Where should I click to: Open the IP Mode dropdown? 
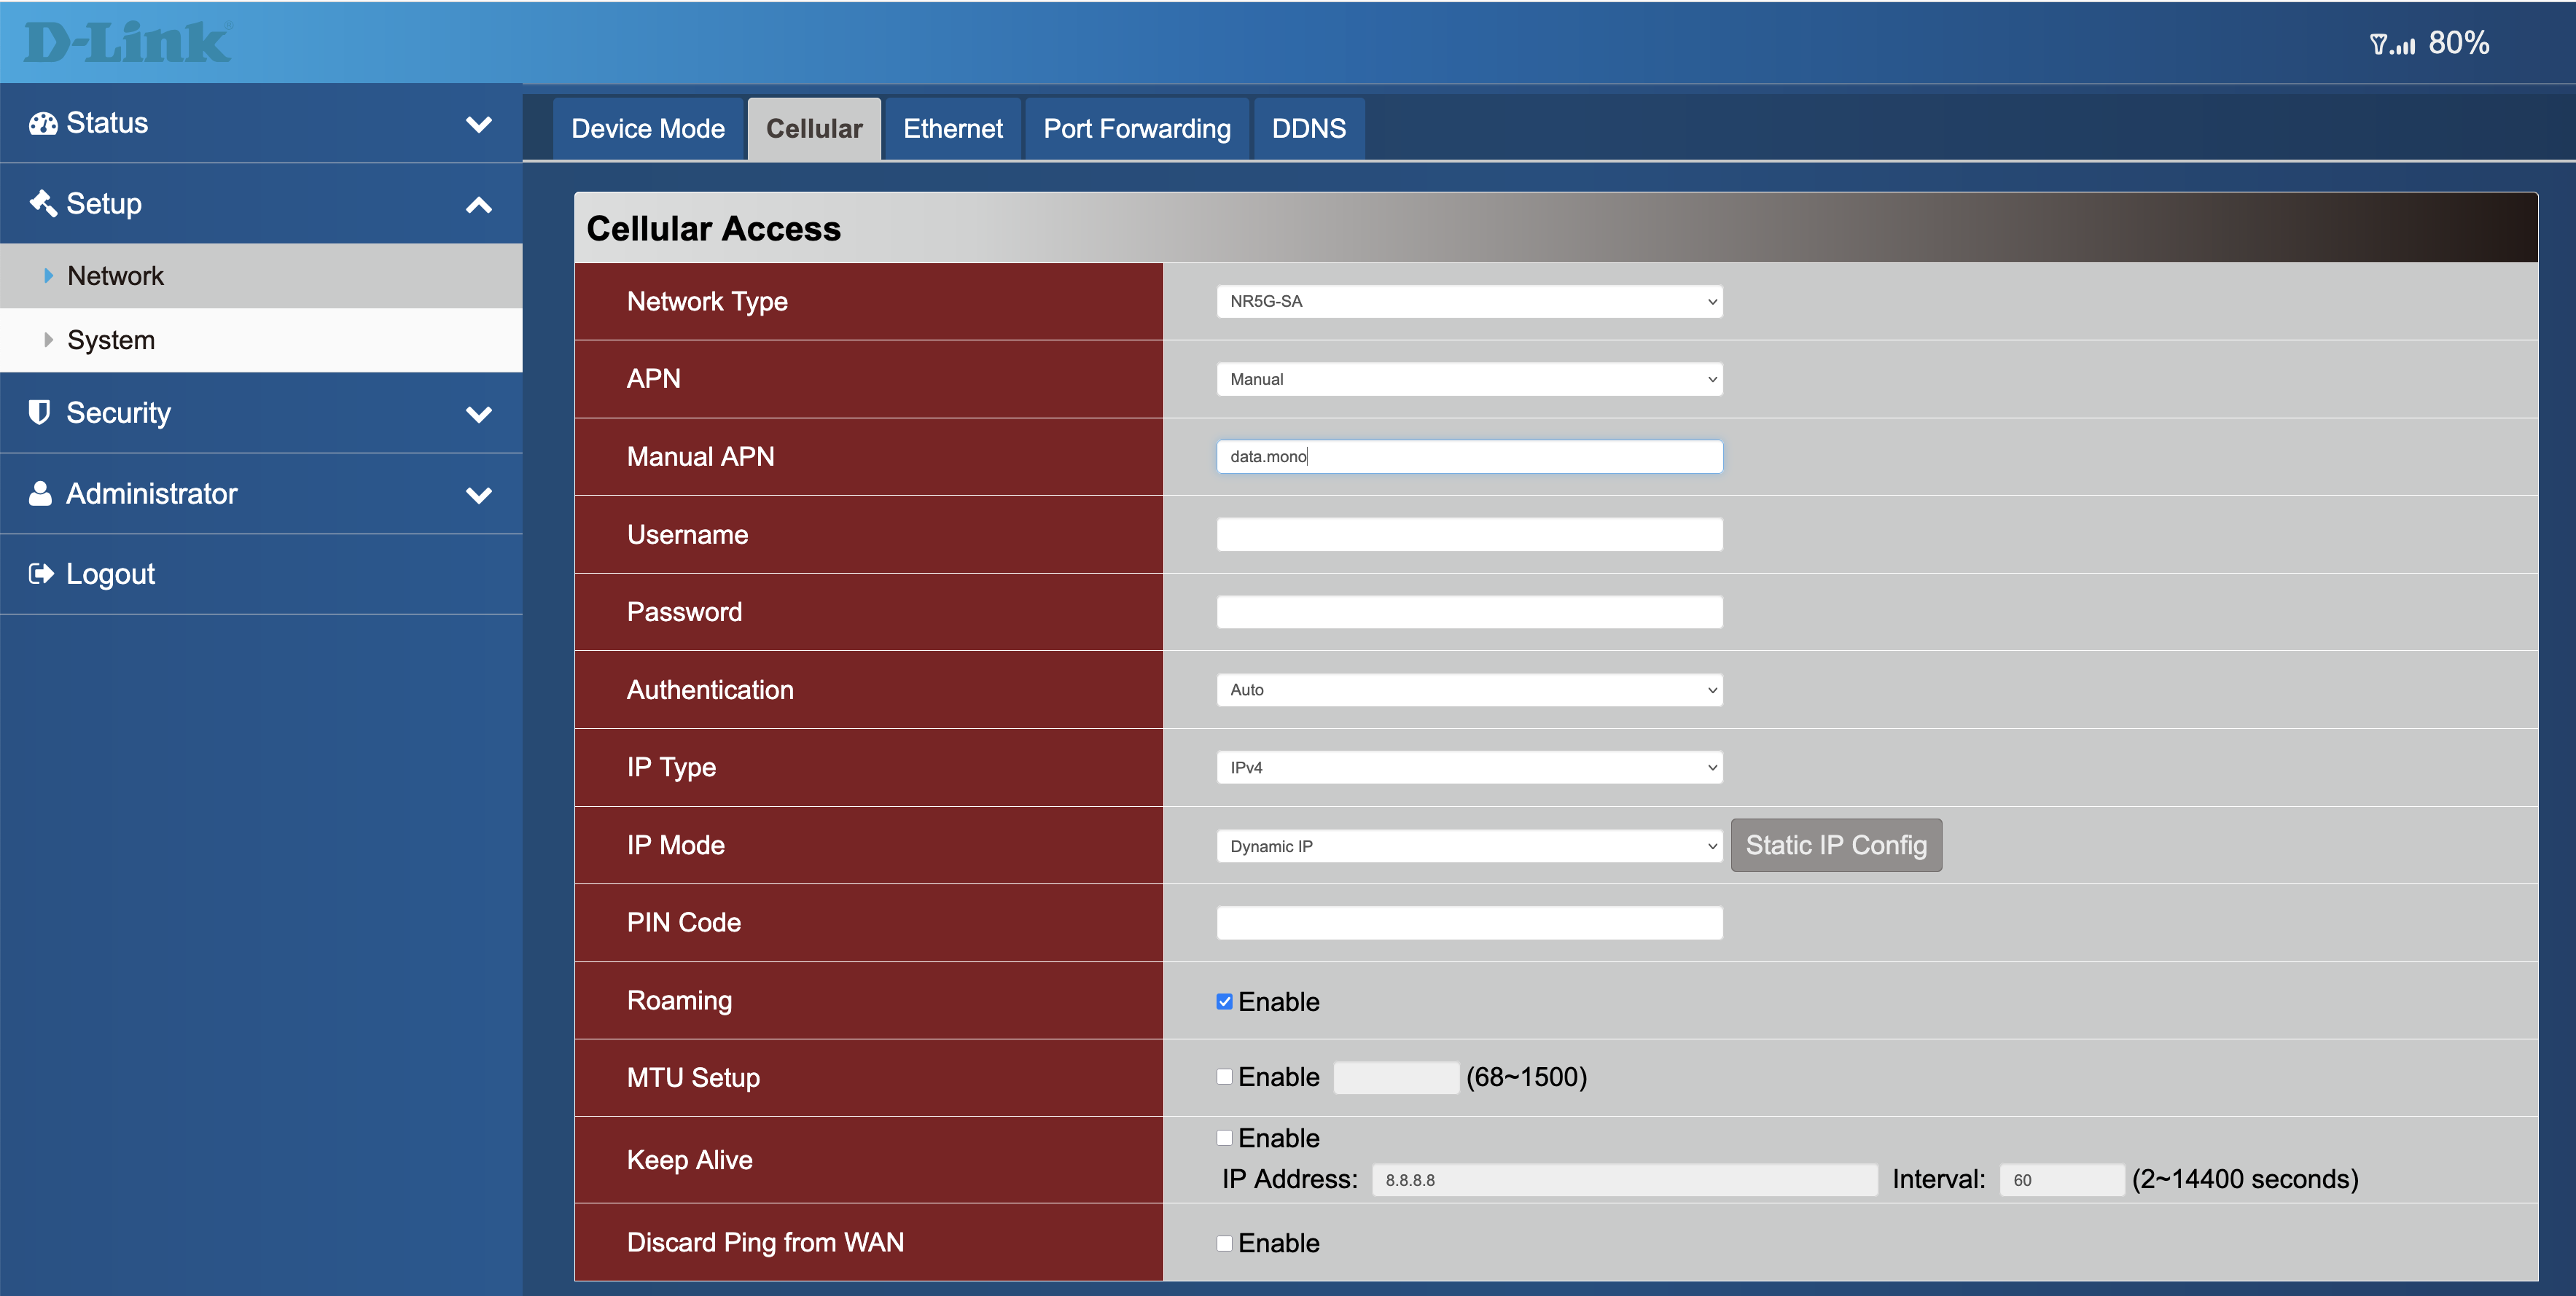[x=1468, y=846]
